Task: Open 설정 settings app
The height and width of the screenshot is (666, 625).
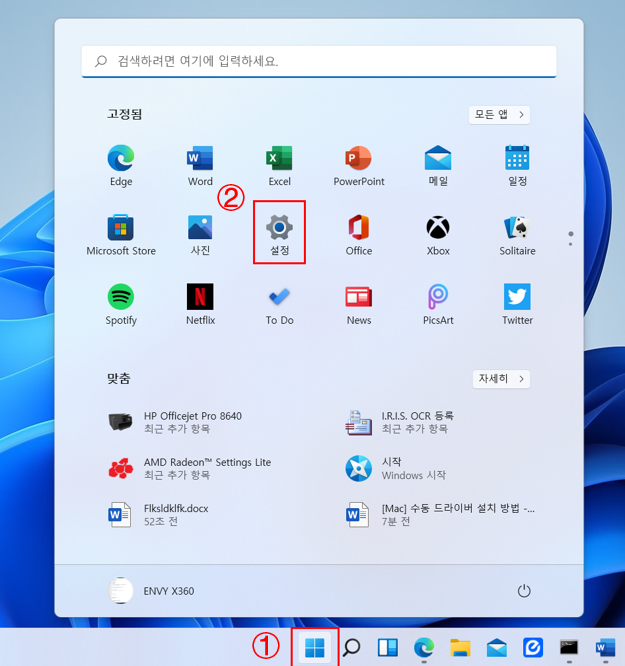Action: (279, 235)
